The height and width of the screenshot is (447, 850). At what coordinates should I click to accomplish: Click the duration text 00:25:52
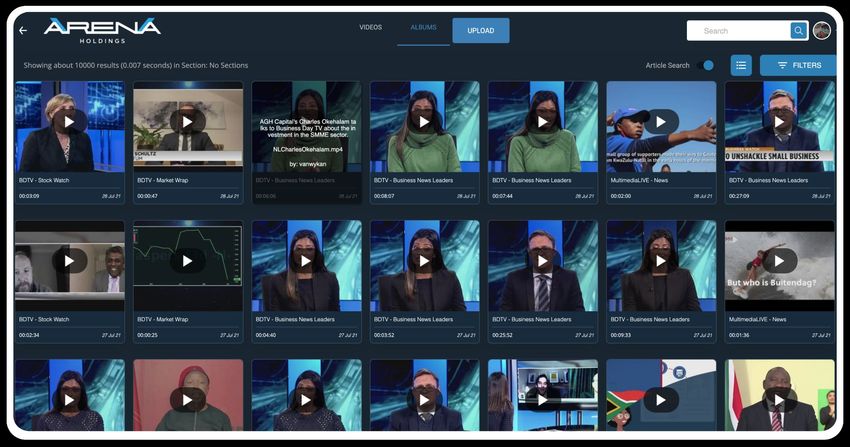point(503,335)
